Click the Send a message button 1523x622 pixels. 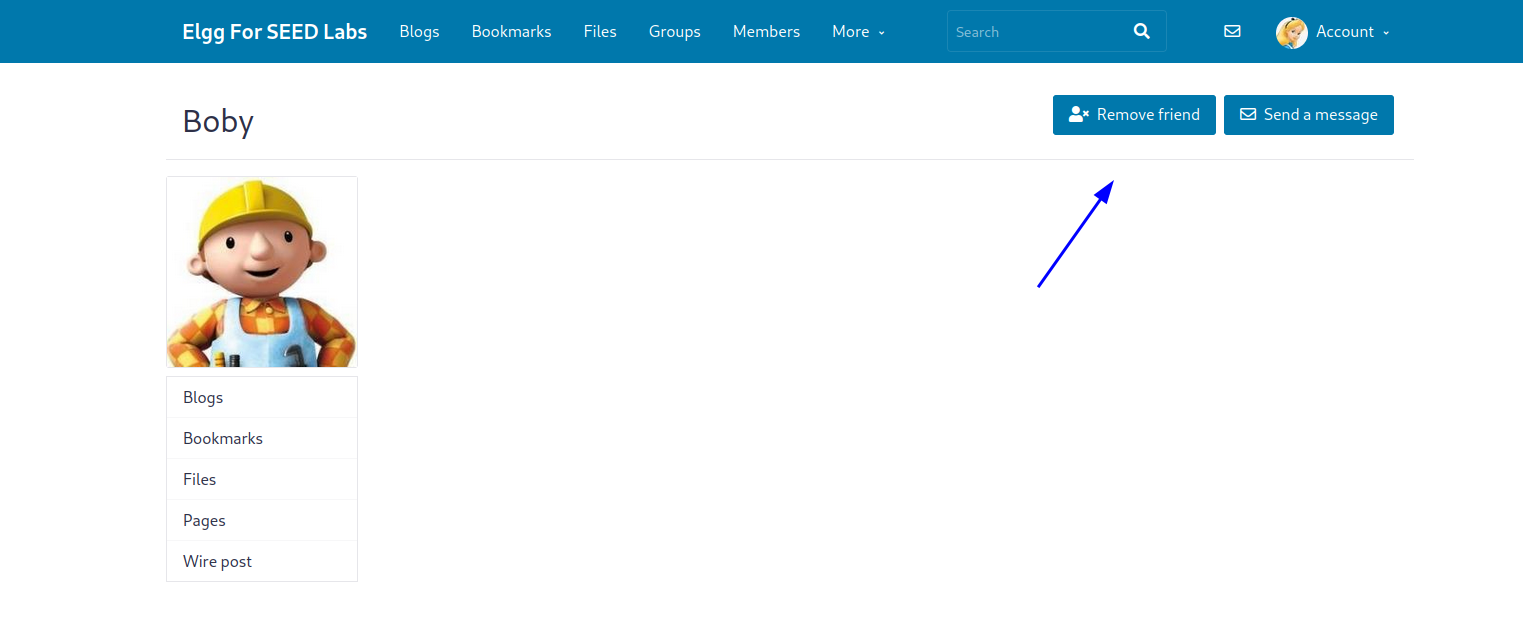tap(1309, 114)
